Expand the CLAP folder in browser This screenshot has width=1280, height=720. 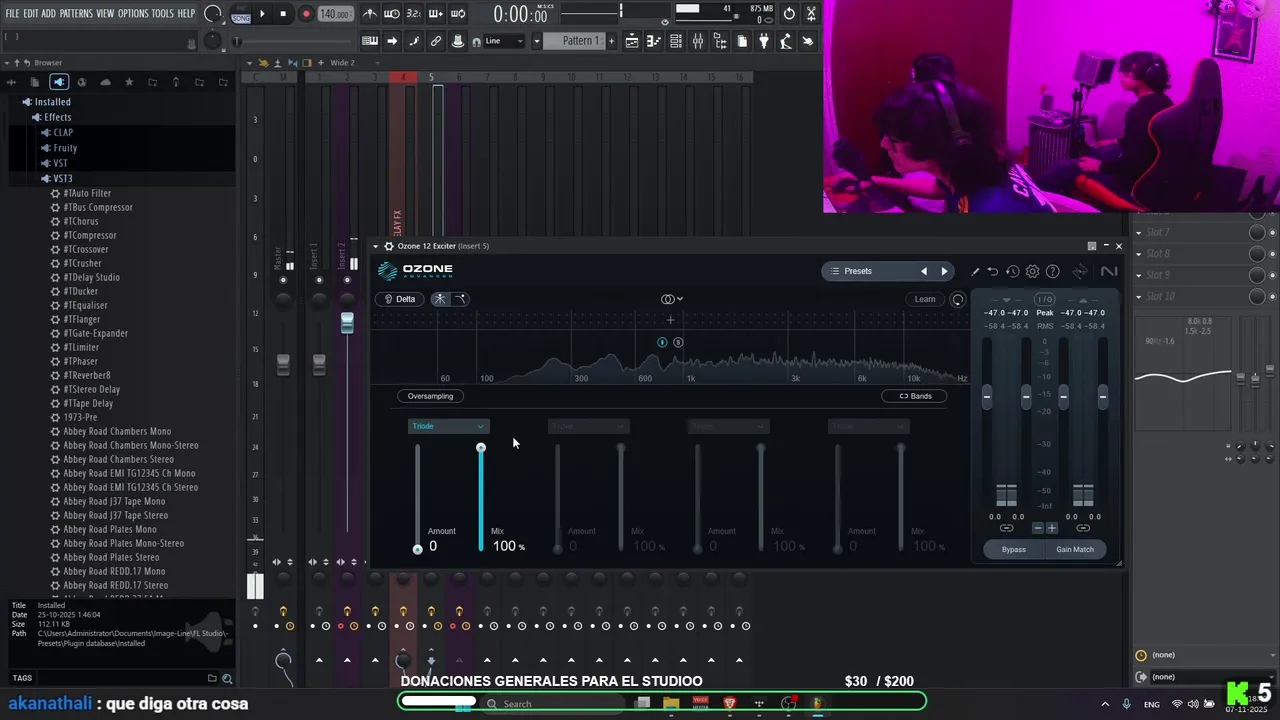tap(57, 132)
